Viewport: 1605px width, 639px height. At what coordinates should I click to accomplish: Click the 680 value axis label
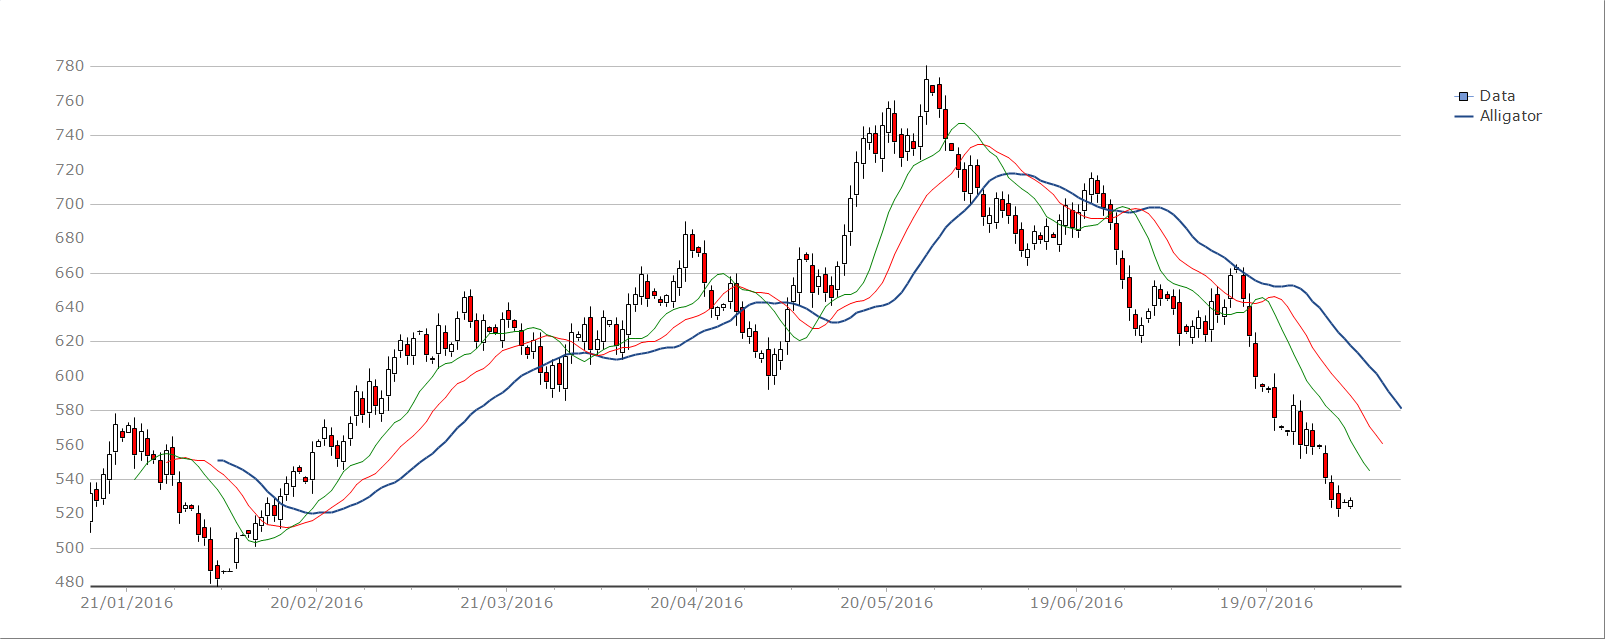70,238
